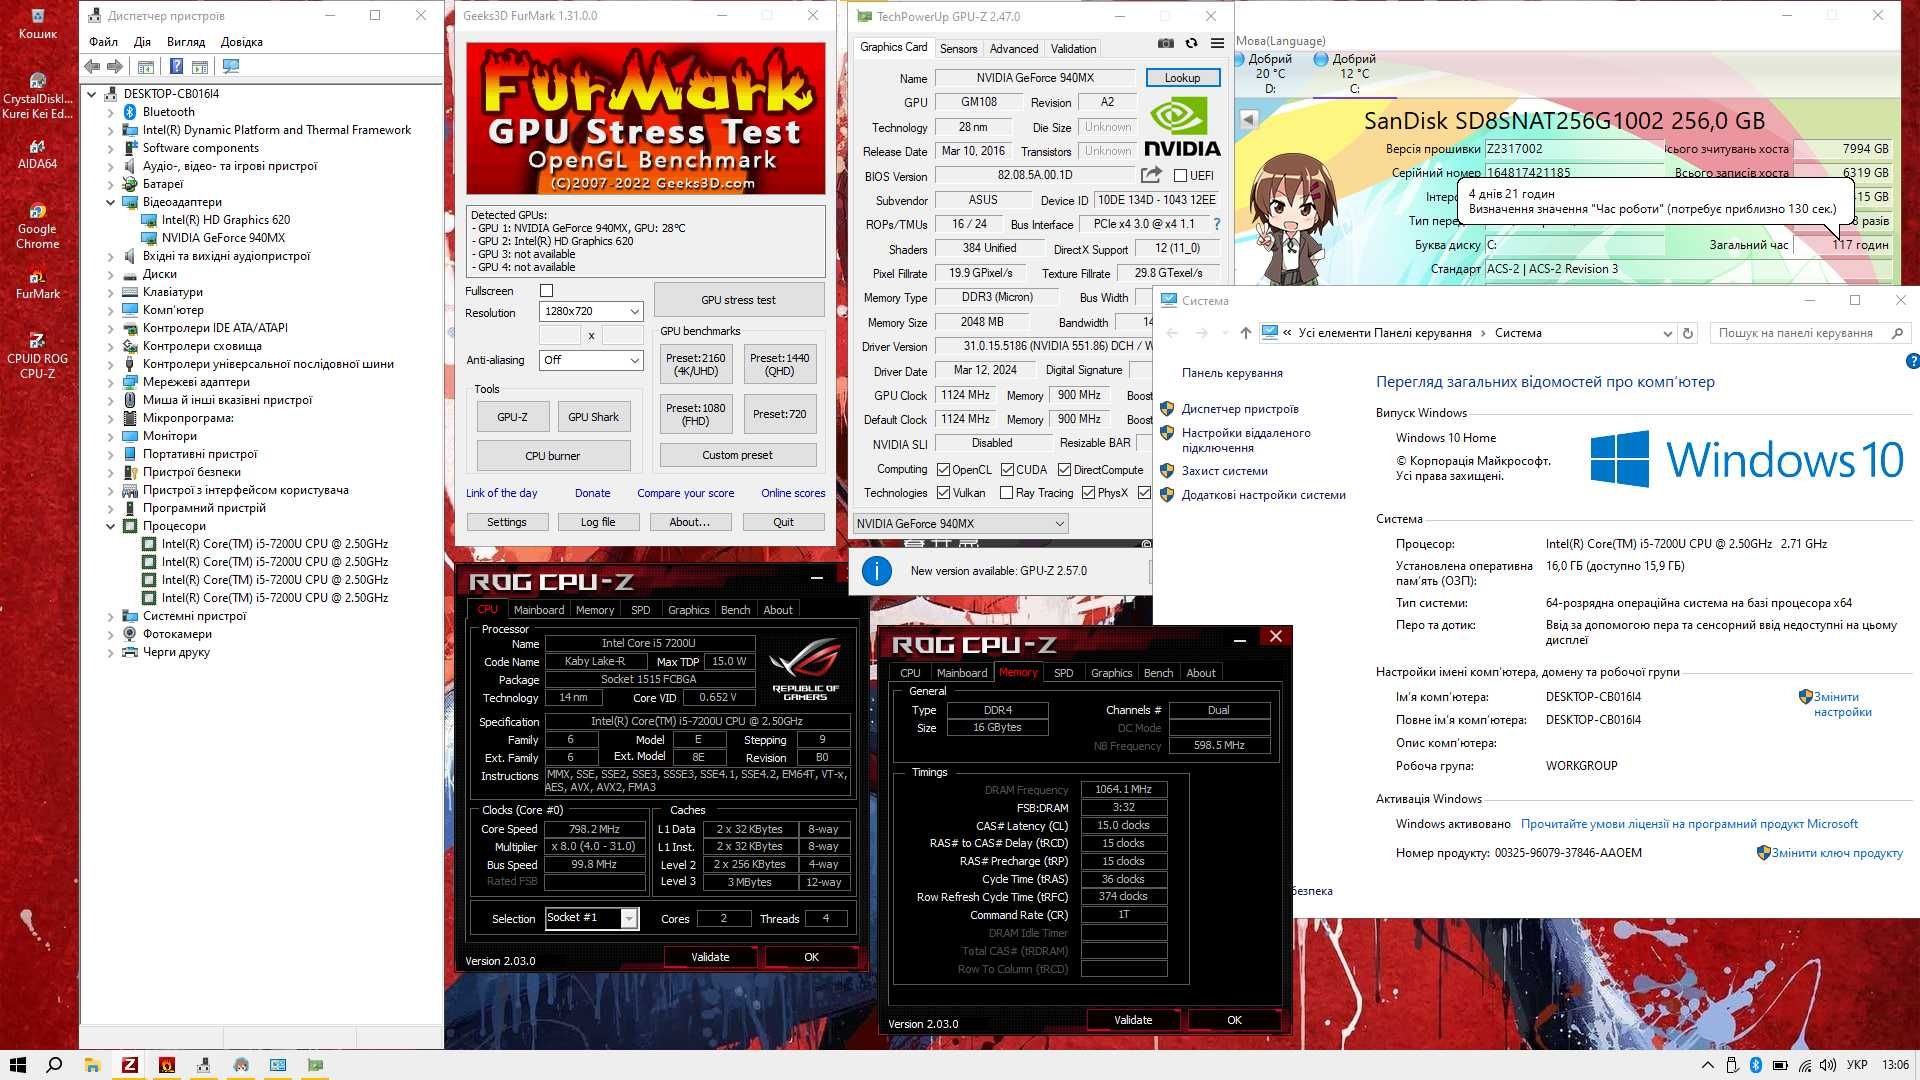Screen dimensions: 1920x1080
Task: Click FurMark custom width input field
Action: click(x=560, y=336)
